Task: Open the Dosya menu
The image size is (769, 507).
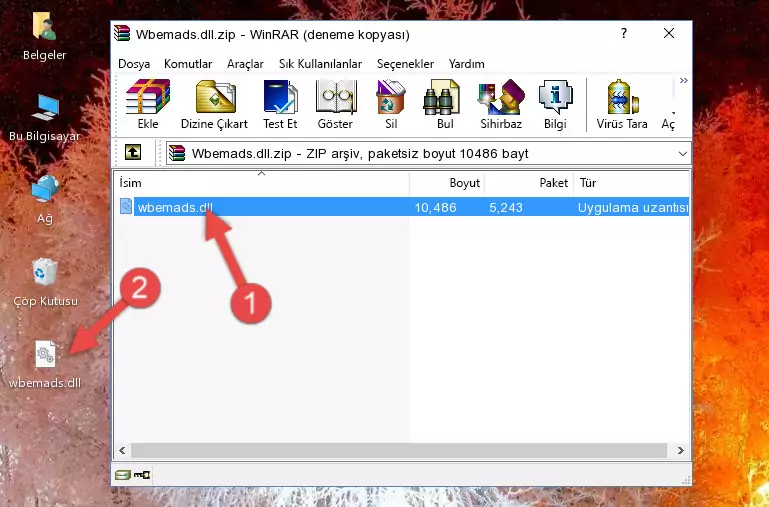Action: [x=134, y=64]
